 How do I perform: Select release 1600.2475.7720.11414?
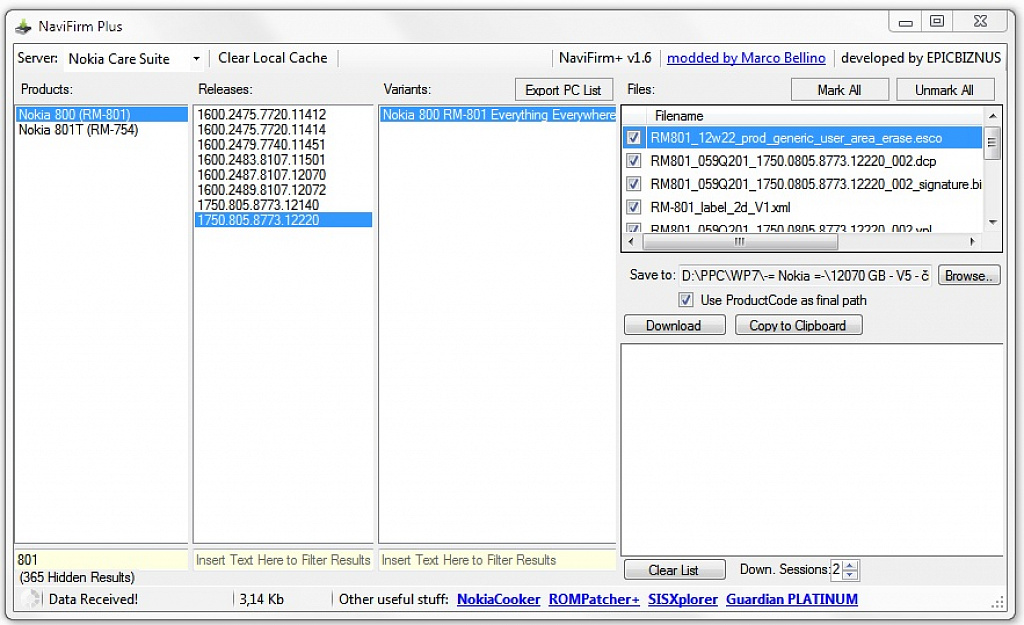[x=283, y=129]
